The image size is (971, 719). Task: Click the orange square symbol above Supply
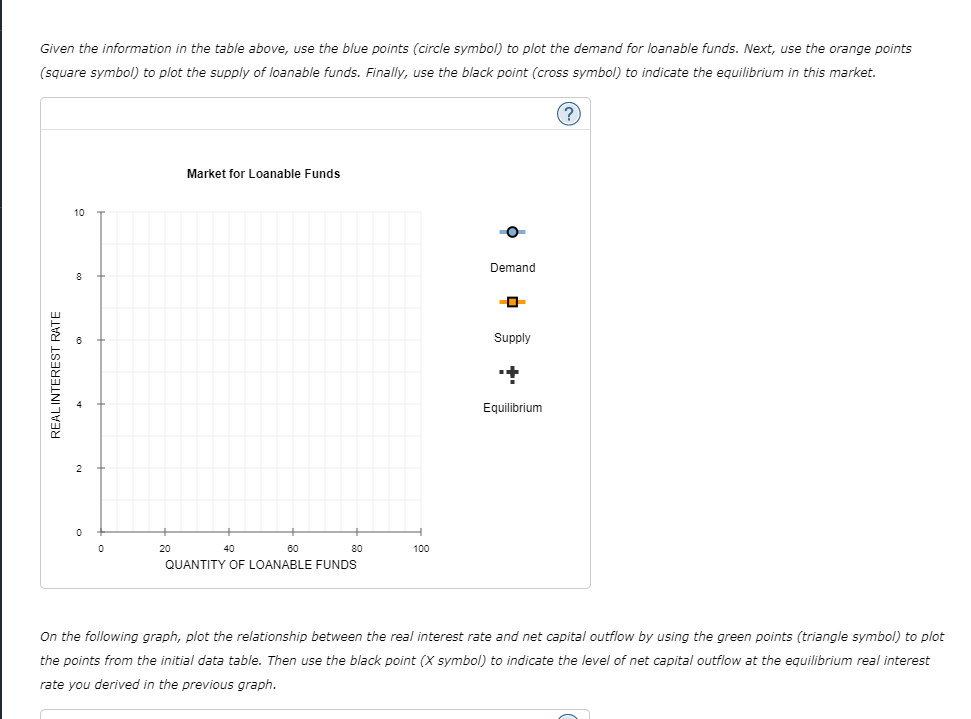click(x=512, y=302)
